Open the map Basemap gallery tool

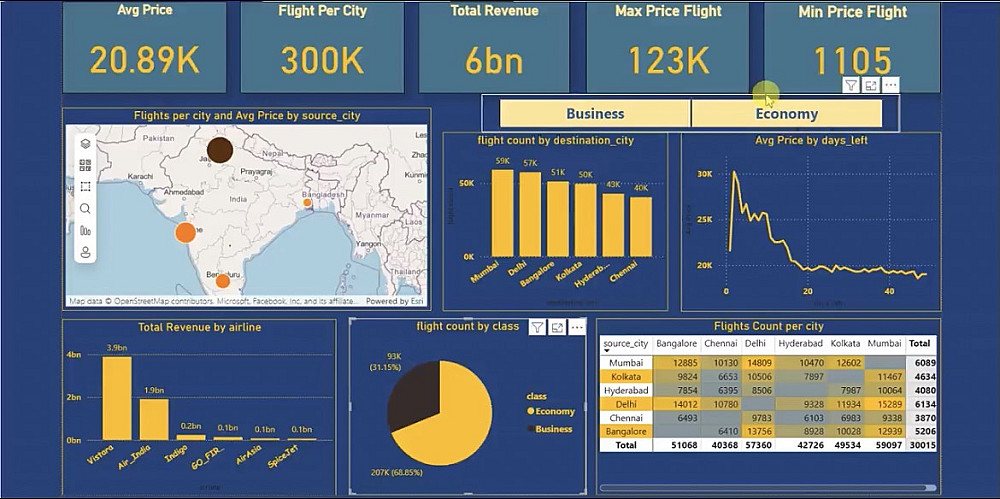[x=85, y=166]
